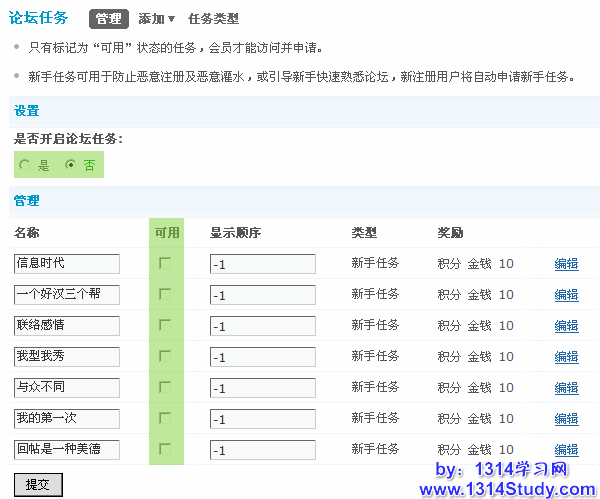Edit the 信息时代 task
This screenshot has height=499, width=600.
point(566,264)
